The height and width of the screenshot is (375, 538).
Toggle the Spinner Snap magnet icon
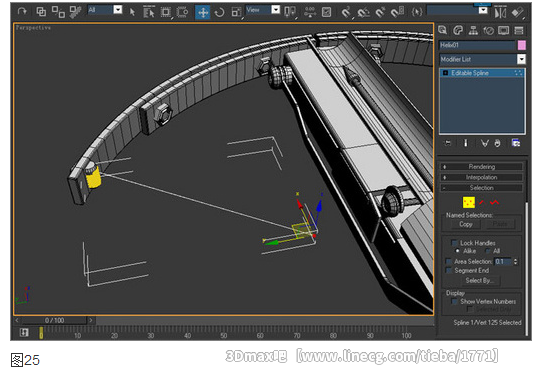click(398, 12)
